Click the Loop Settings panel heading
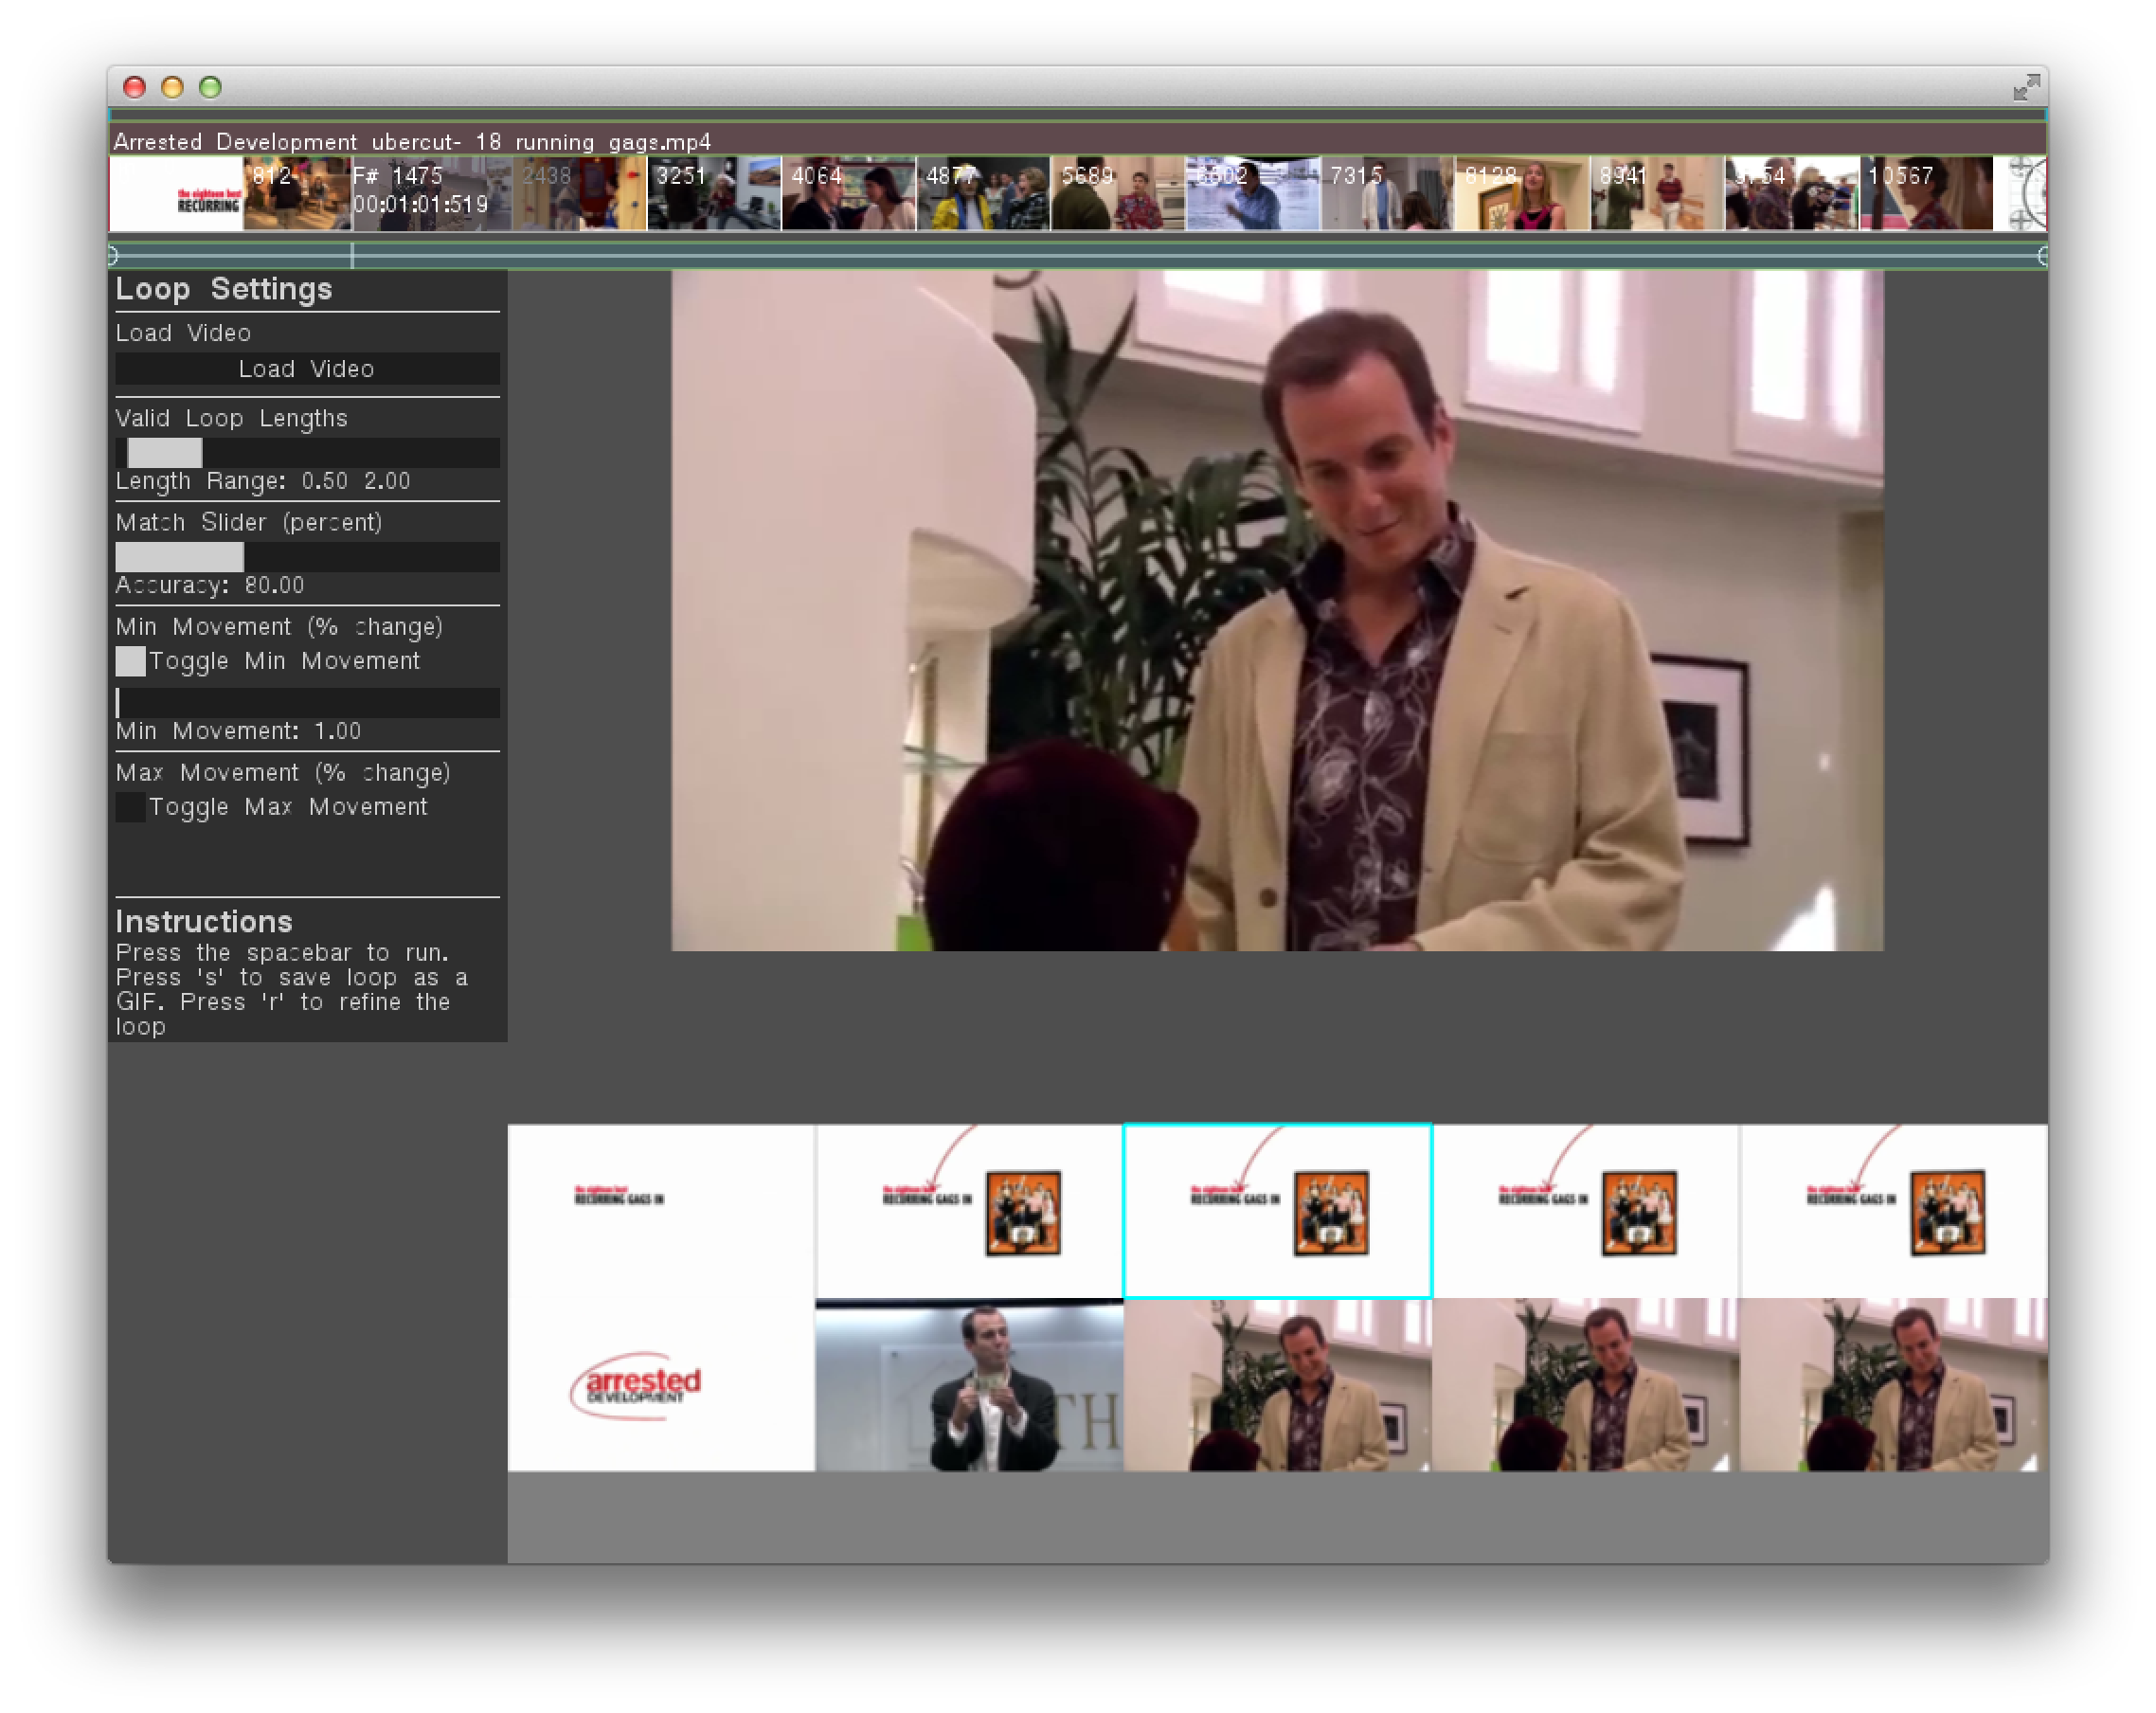 point(224,289)
